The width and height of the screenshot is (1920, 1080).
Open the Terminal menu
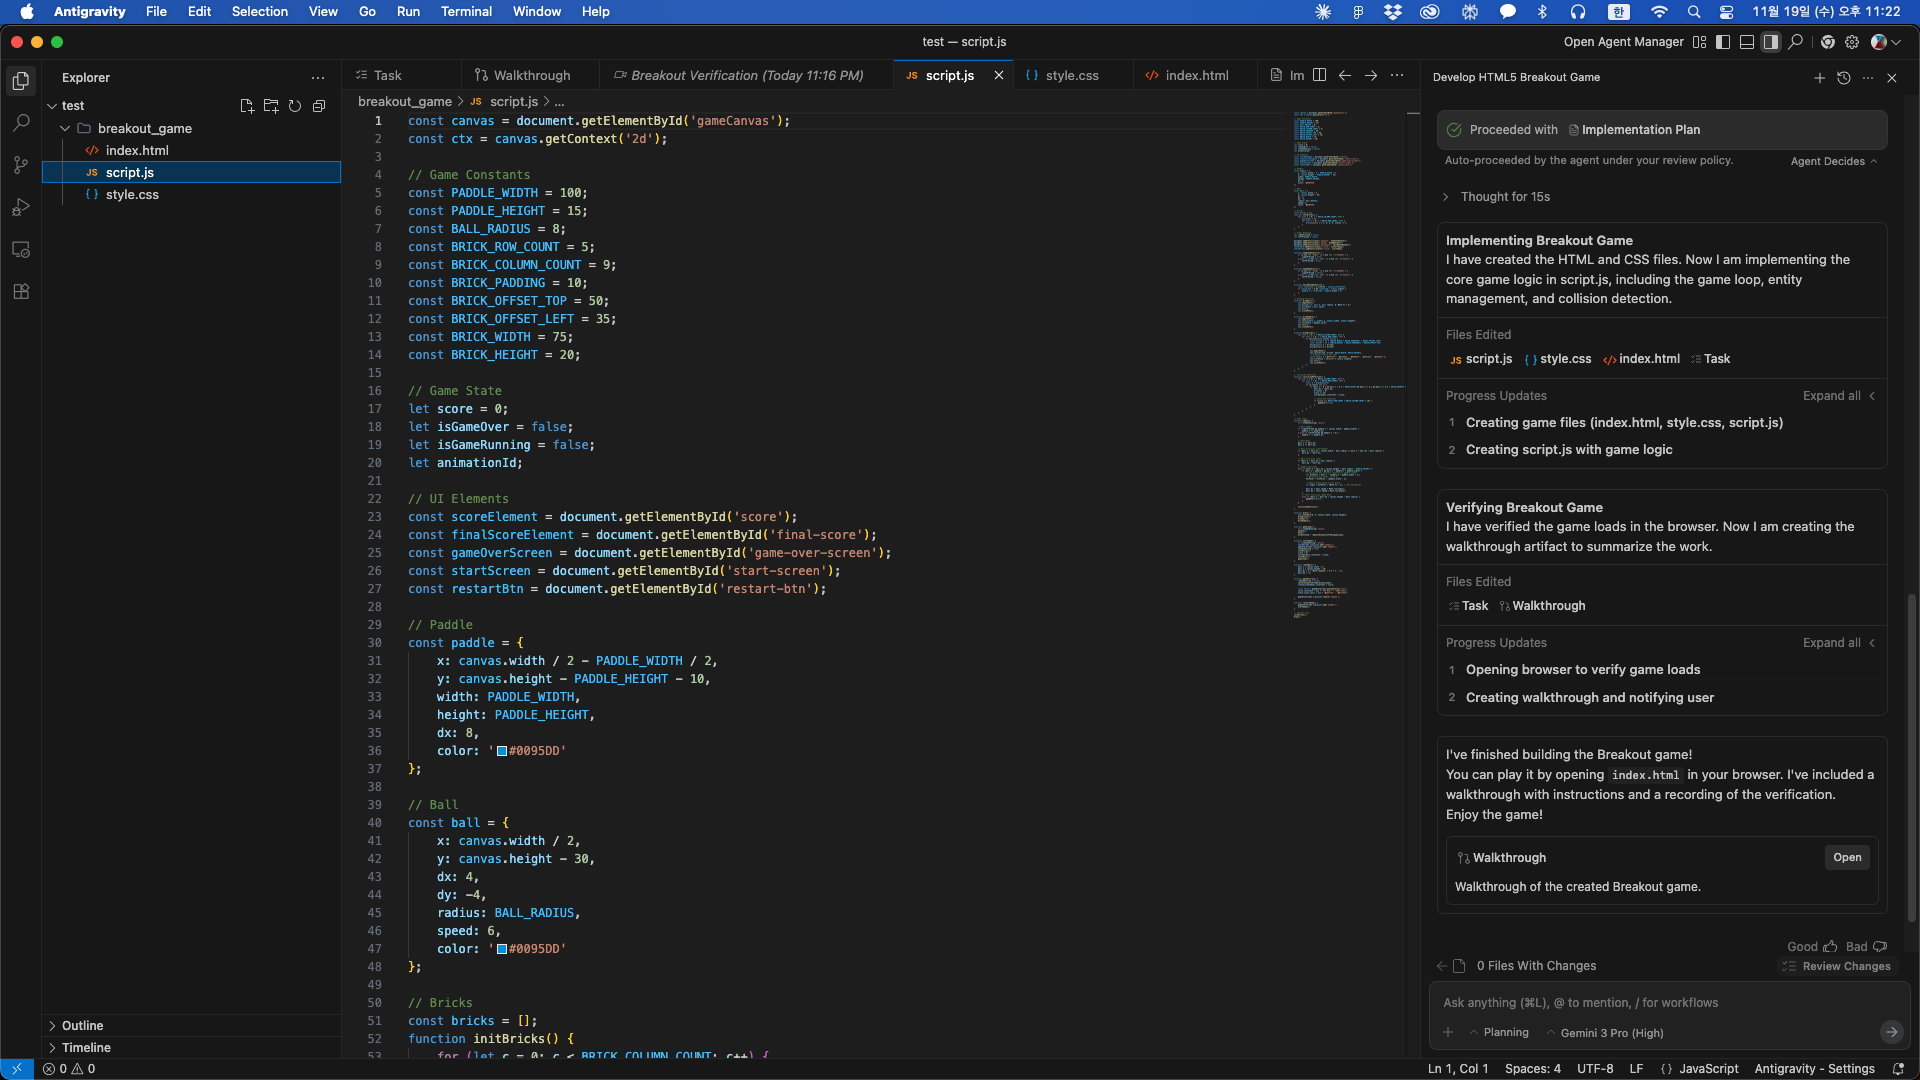[466, 12]
